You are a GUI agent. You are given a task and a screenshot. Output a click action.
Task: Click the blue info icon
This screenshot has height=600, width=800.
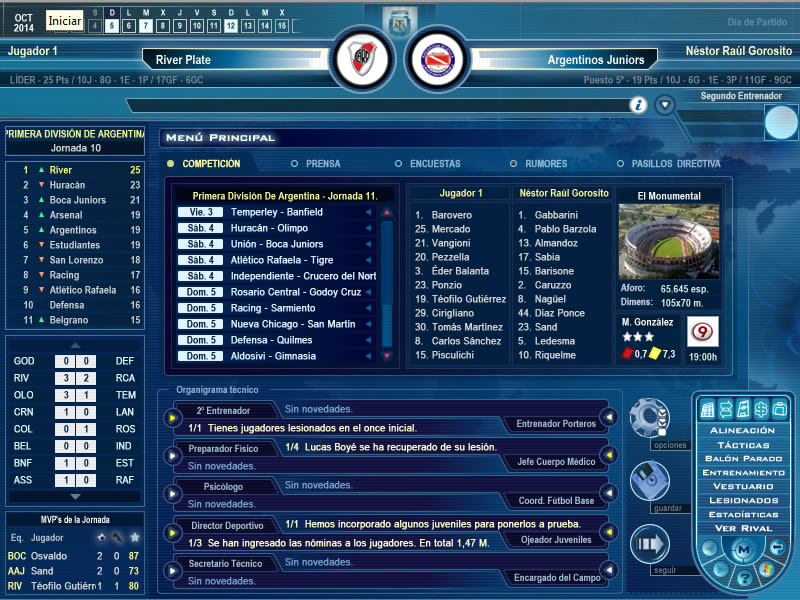pyautogui.click(x=637, y=104)
